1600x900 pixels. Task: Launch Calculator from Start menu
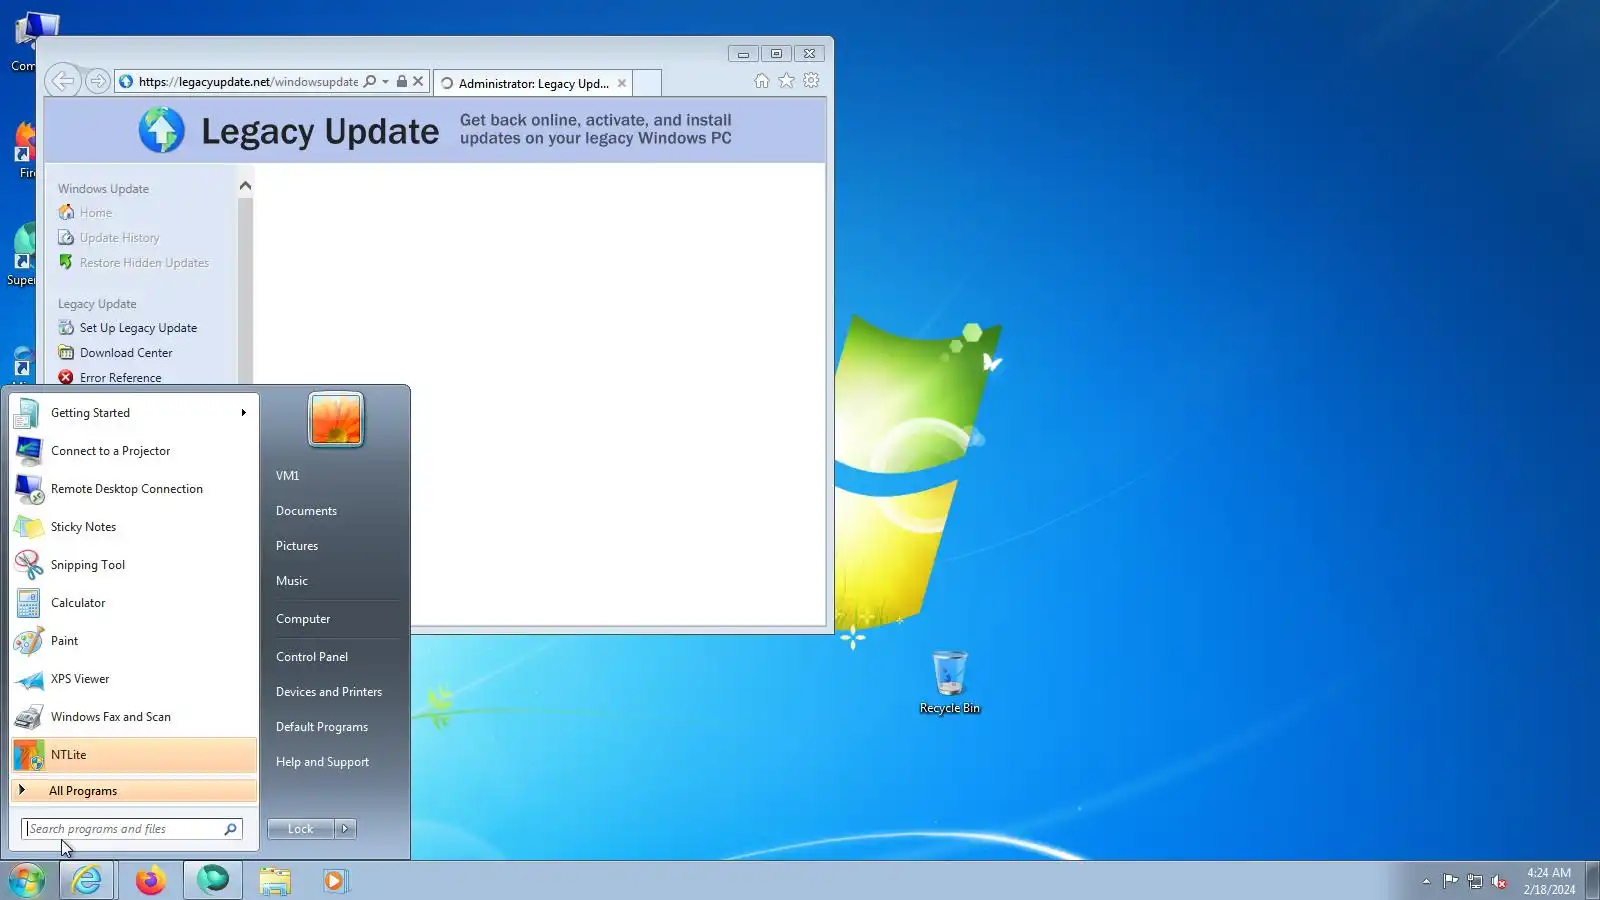click(x=135, y=603)
